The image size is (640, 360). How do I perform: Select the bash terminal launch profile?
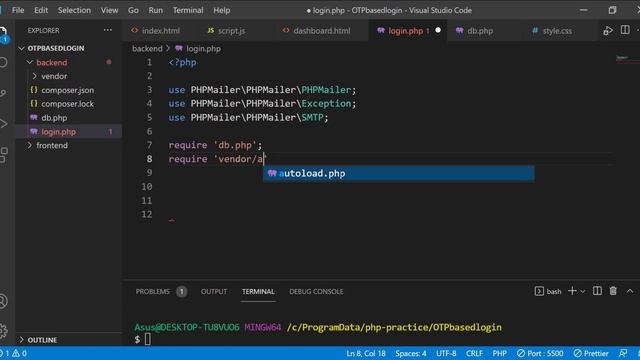(548, 291)
